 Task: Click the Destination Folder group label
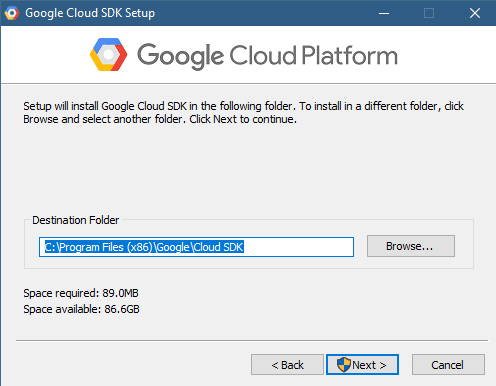tap(76, 220)
